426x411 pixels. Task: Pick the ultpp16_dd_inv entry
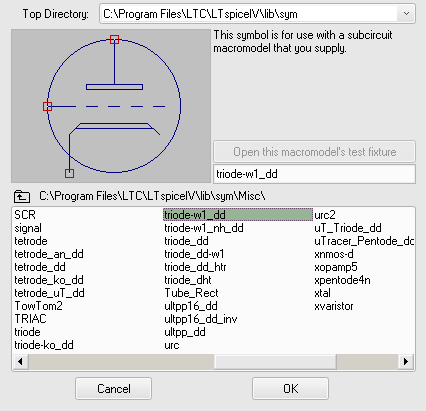[x=201, y=319]
